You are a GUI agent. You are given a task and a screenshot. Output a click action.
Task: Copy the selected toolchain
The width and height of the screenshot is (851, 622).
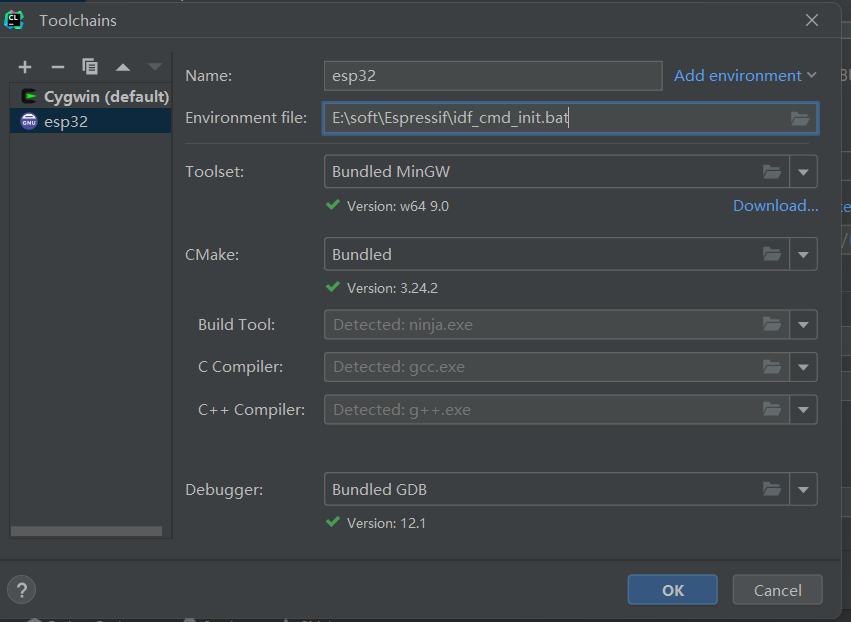pos(90,67)
